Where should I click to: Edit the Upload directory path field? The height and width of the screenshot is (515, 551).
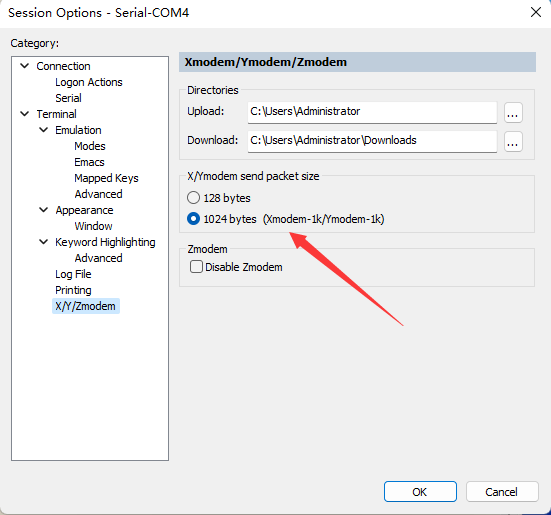[x=372, y=112]
